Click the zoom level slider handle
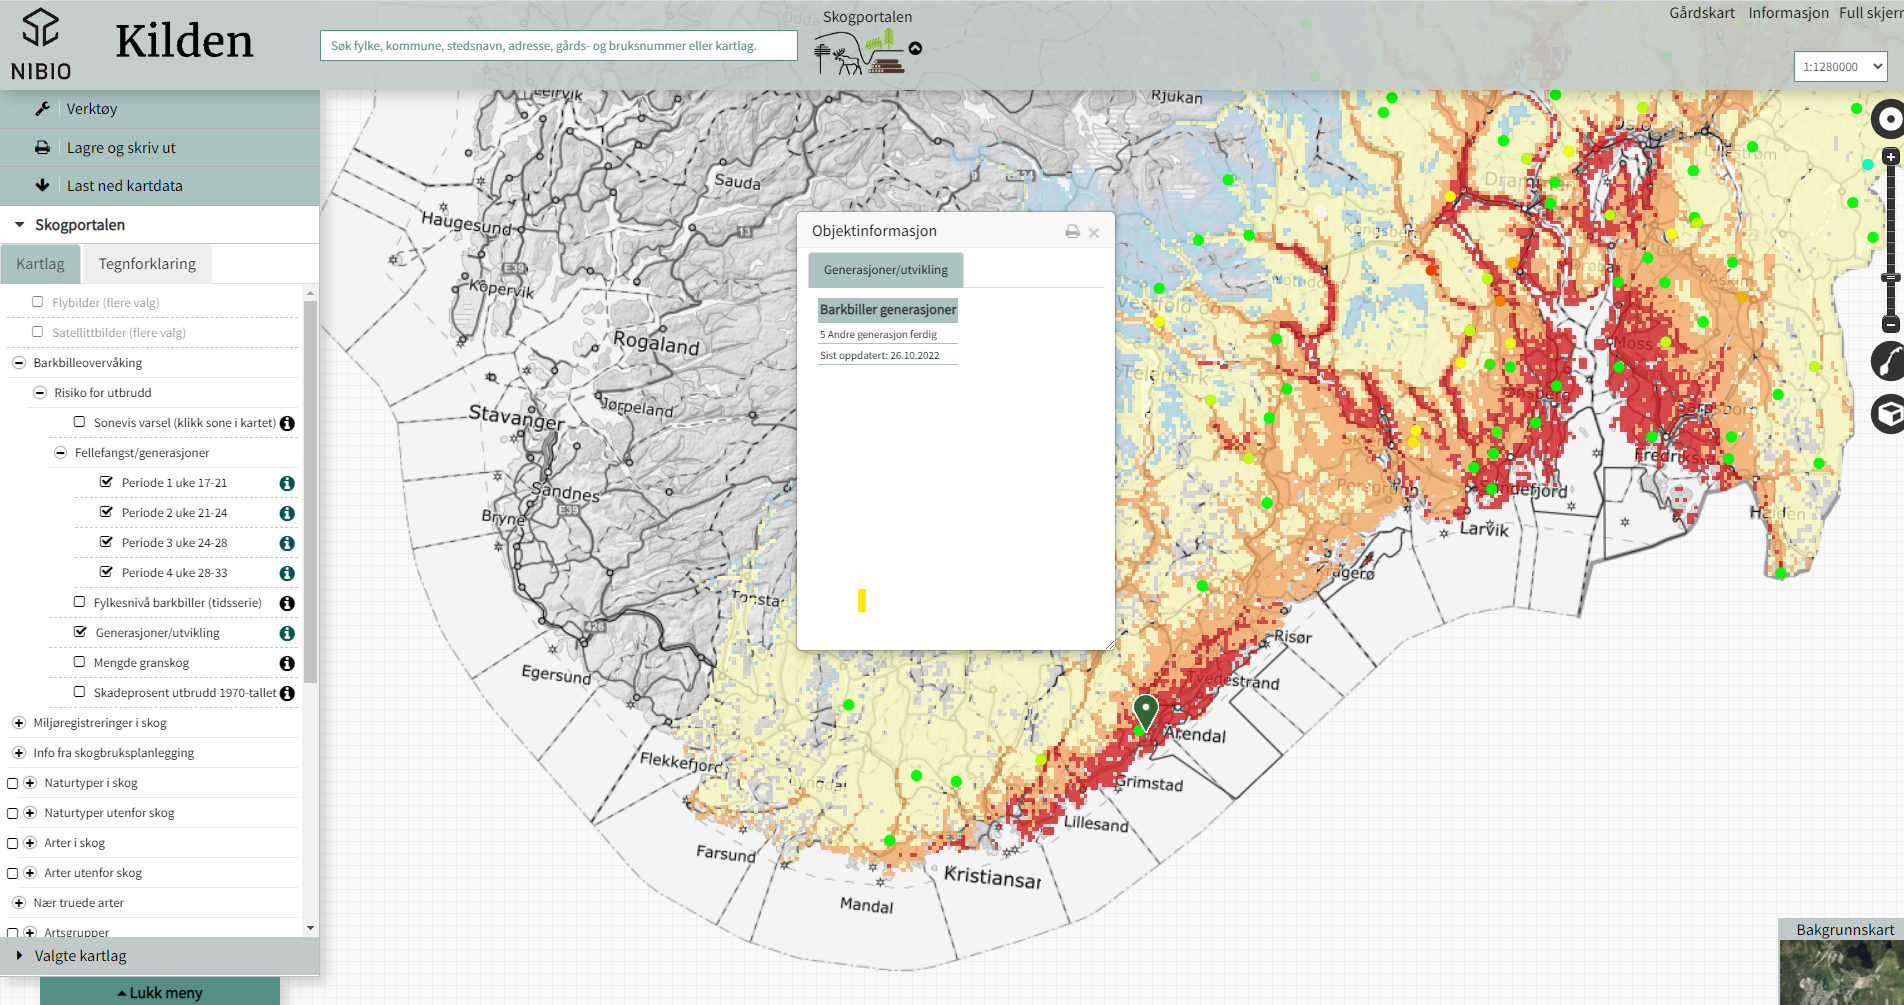 (x=1890, y=277)
